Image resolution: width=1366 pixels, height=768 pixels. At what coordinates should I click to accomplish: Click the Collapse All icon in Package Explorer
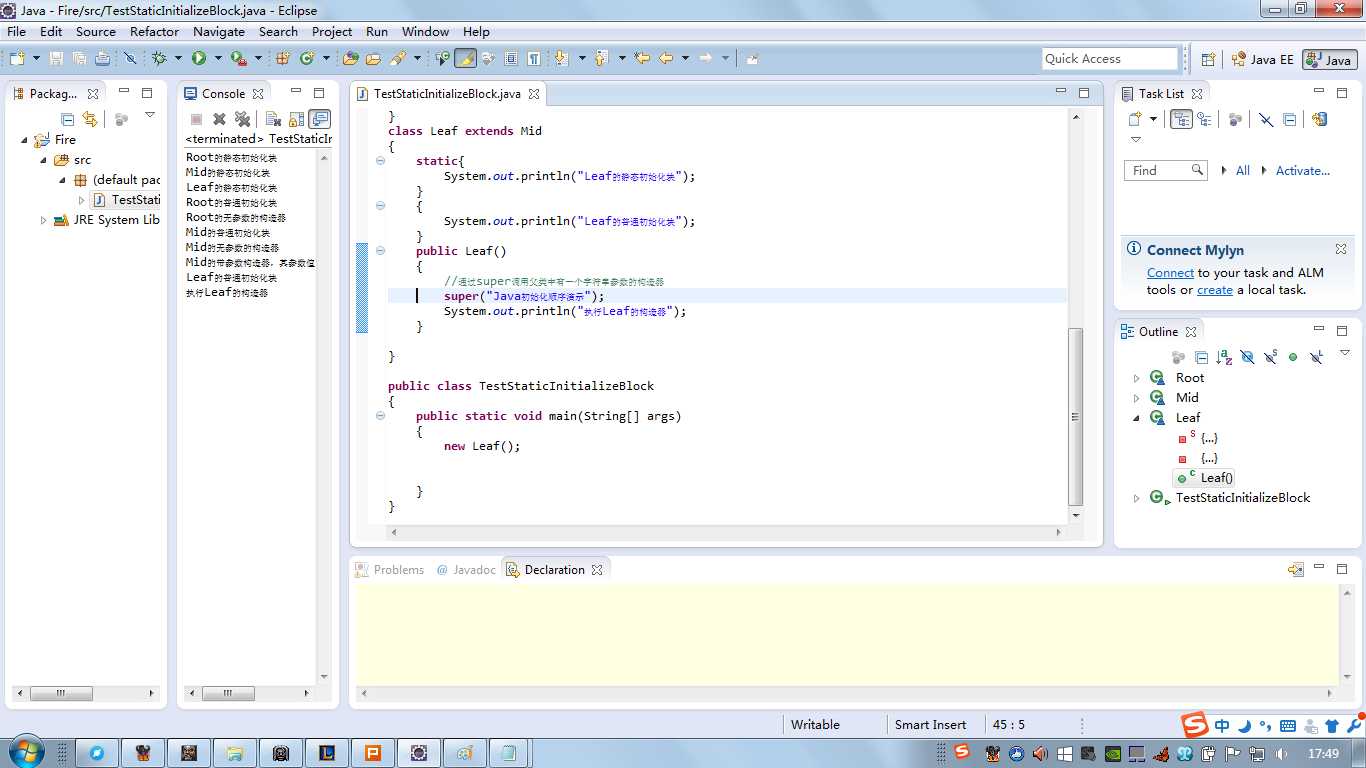[x=67, y=119]
